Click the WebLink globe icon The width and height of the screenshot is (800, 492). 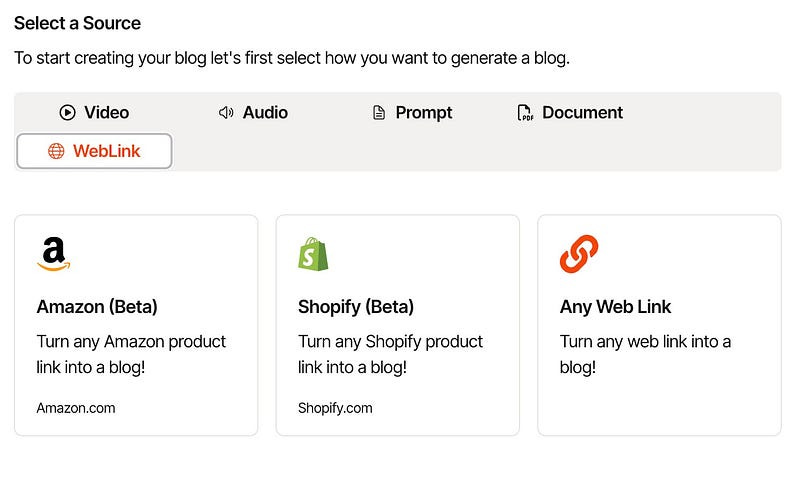click(56, 151)
